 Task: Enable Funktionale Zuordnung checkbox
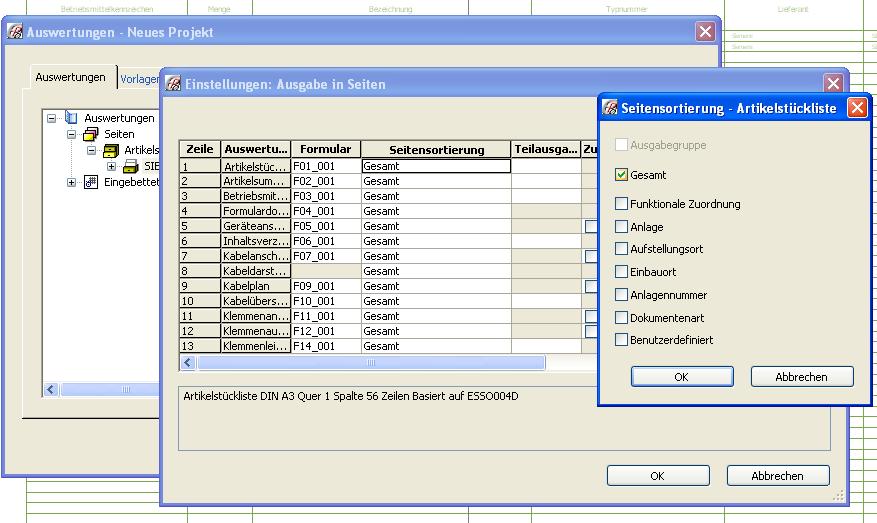click(x=621, y=204)
